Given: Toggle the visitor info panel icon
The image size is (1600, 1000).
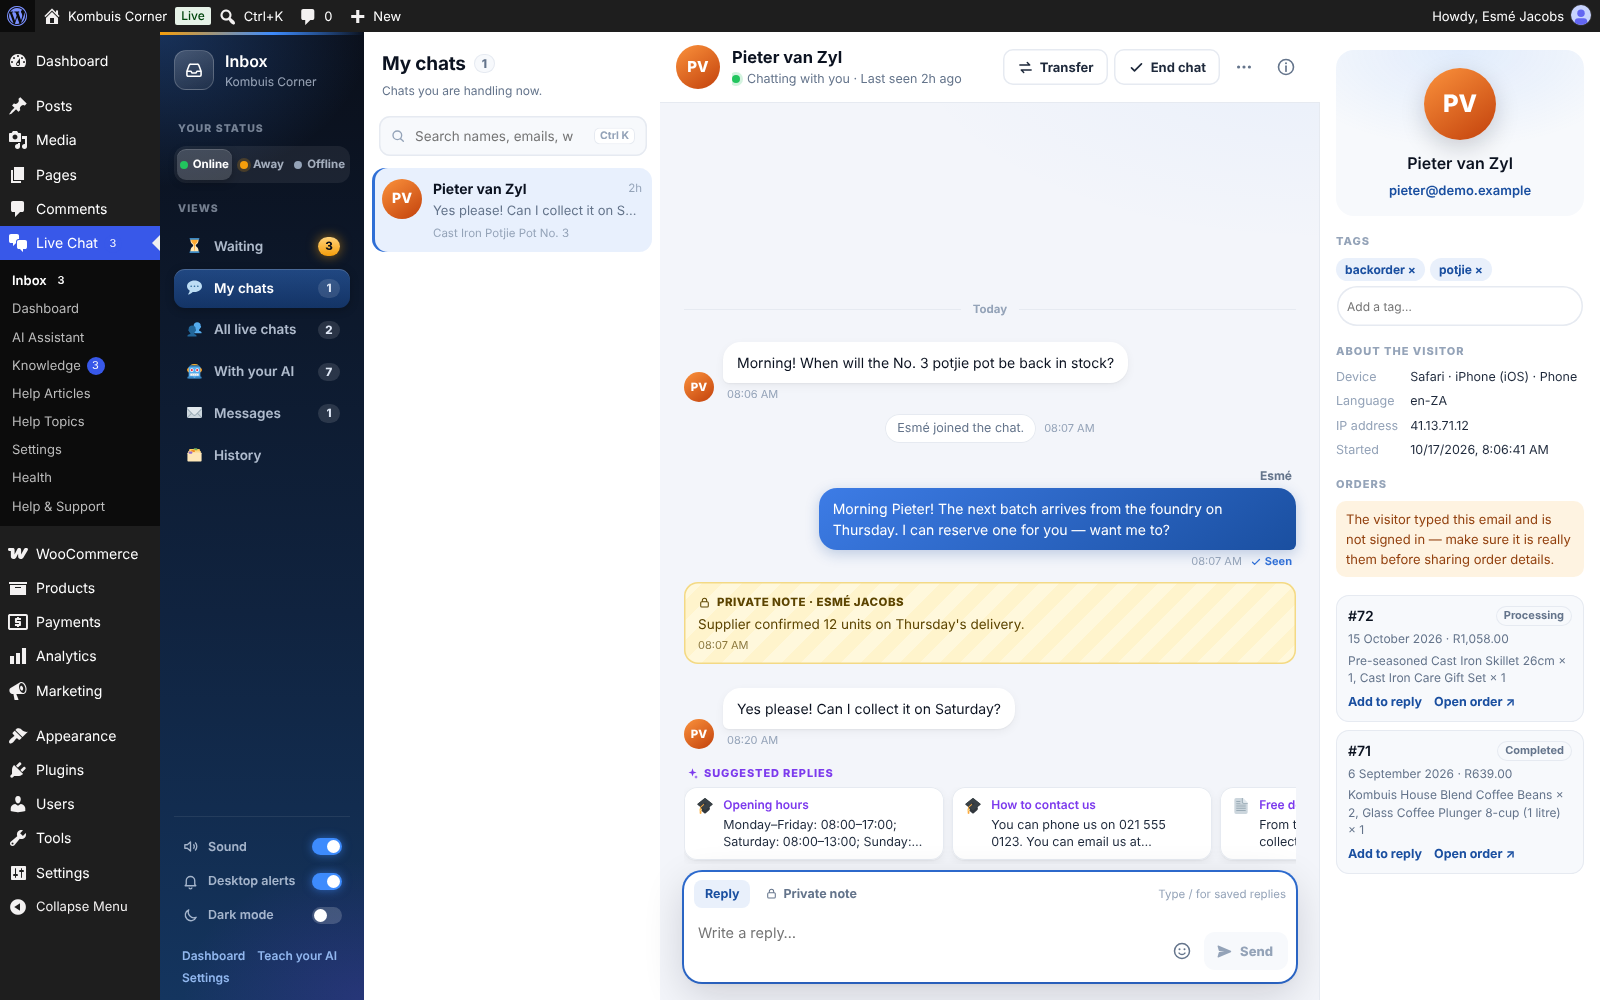Looking at the screenshot, I should tap(1286, 67).
